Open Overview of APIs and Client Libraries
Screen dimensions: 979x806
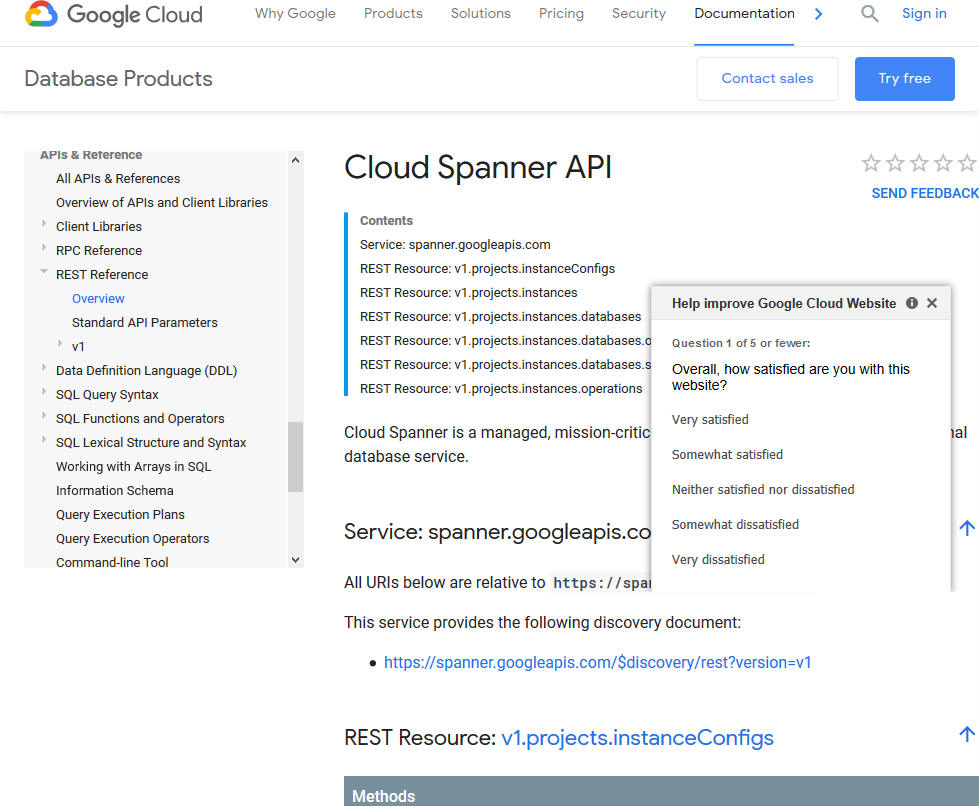(162, 203)
